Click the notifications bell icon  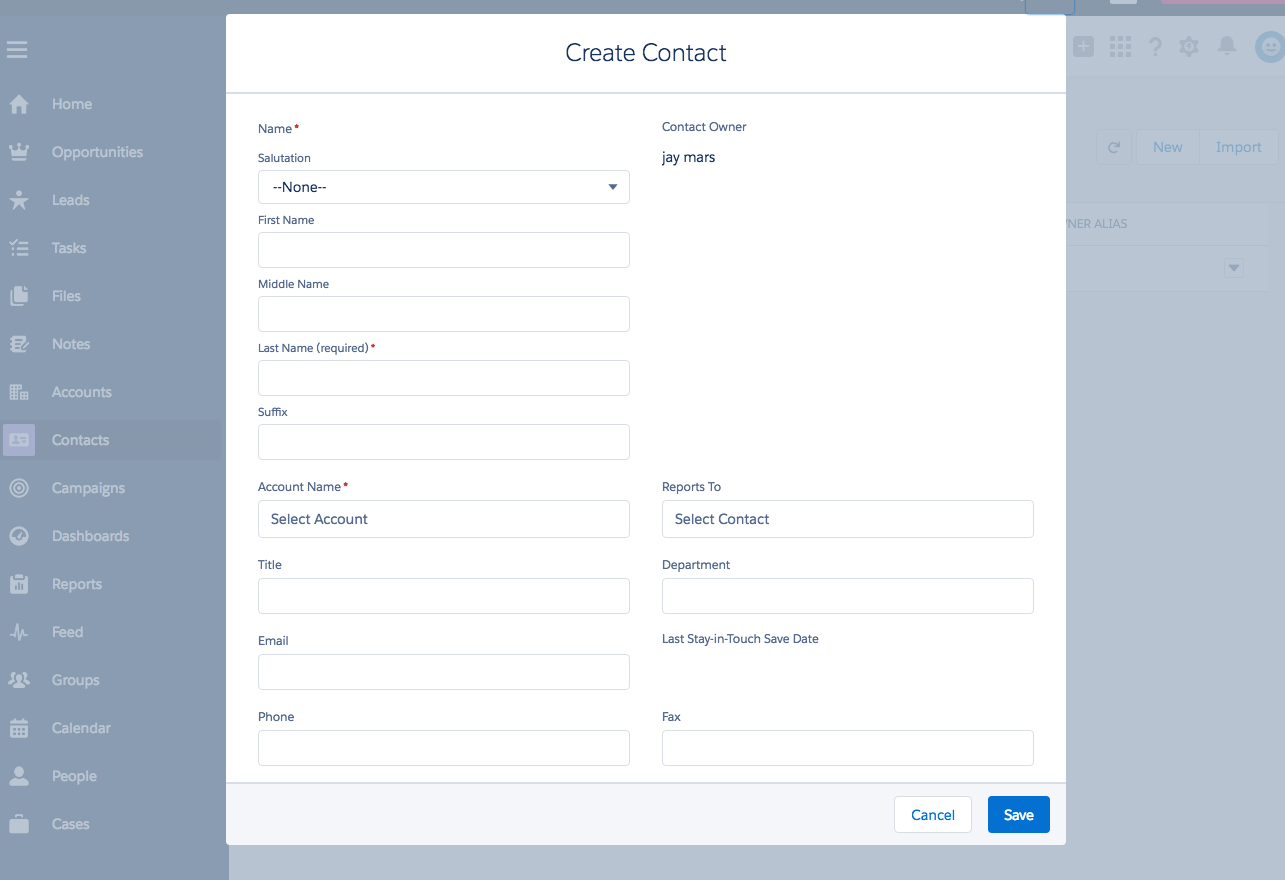point(1227,46)
